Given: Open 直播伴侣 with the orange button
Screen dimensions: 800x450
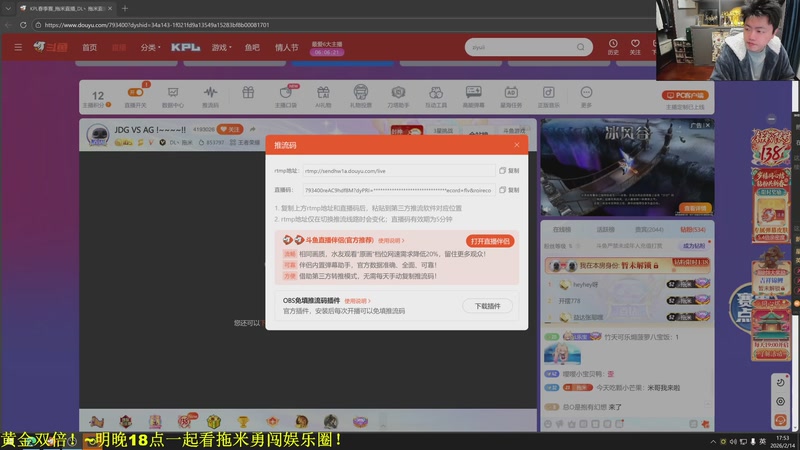Looking at the screenshot, I should point(490,241).
